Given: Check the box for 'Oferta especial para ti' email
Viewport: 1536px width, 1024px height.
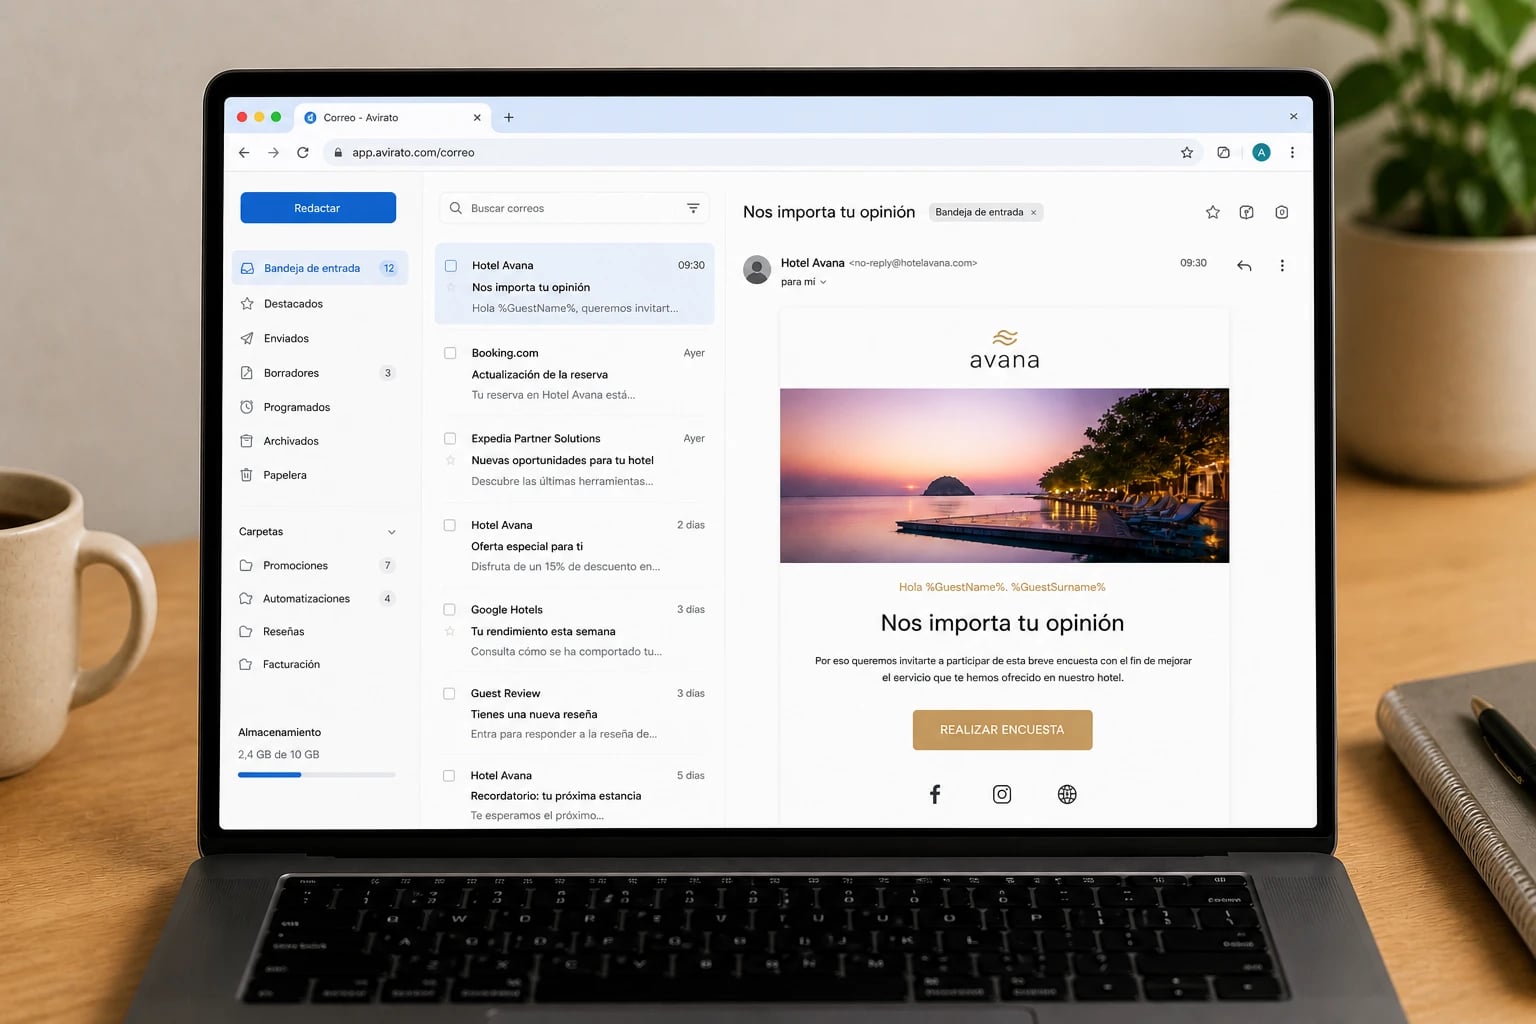Looking at the screenshot, I should click(x=450, y=525).
